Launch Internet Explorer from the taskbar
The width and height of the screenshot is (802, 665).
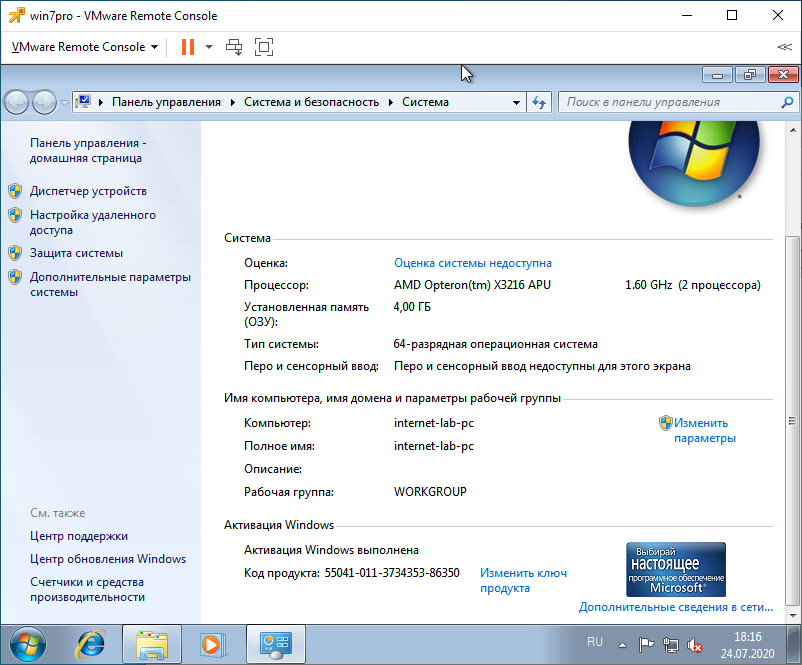point(91,645)
